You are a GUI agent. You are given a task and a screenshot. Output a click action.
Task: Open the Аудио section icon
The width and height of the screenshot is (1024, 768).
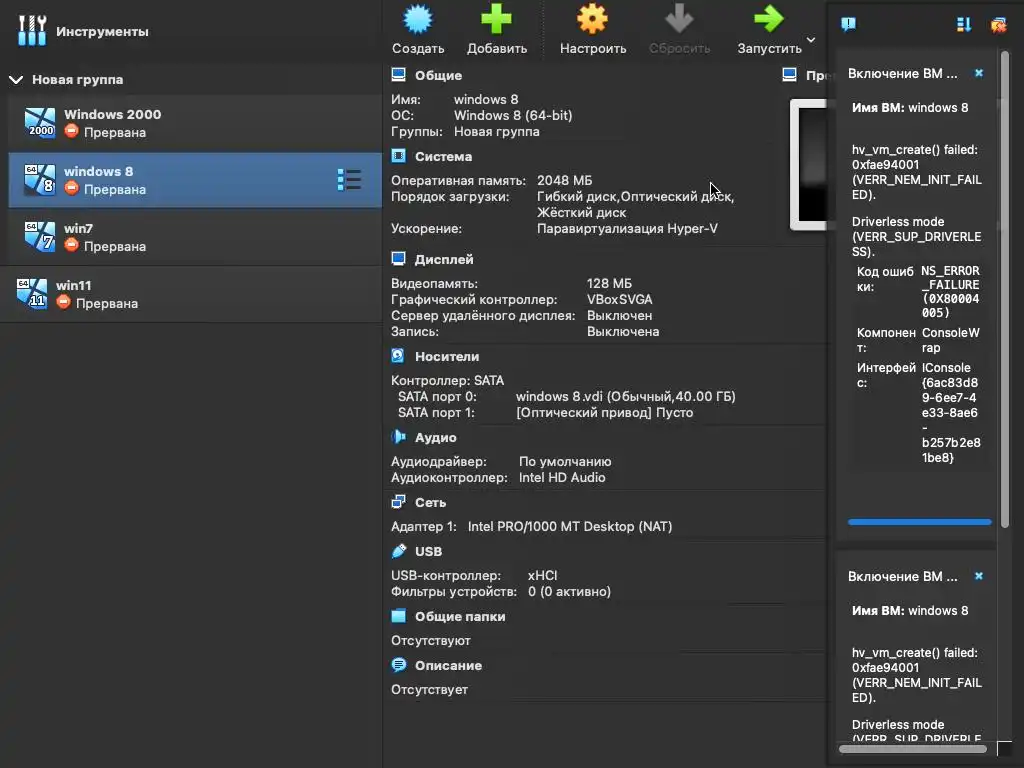398,436
